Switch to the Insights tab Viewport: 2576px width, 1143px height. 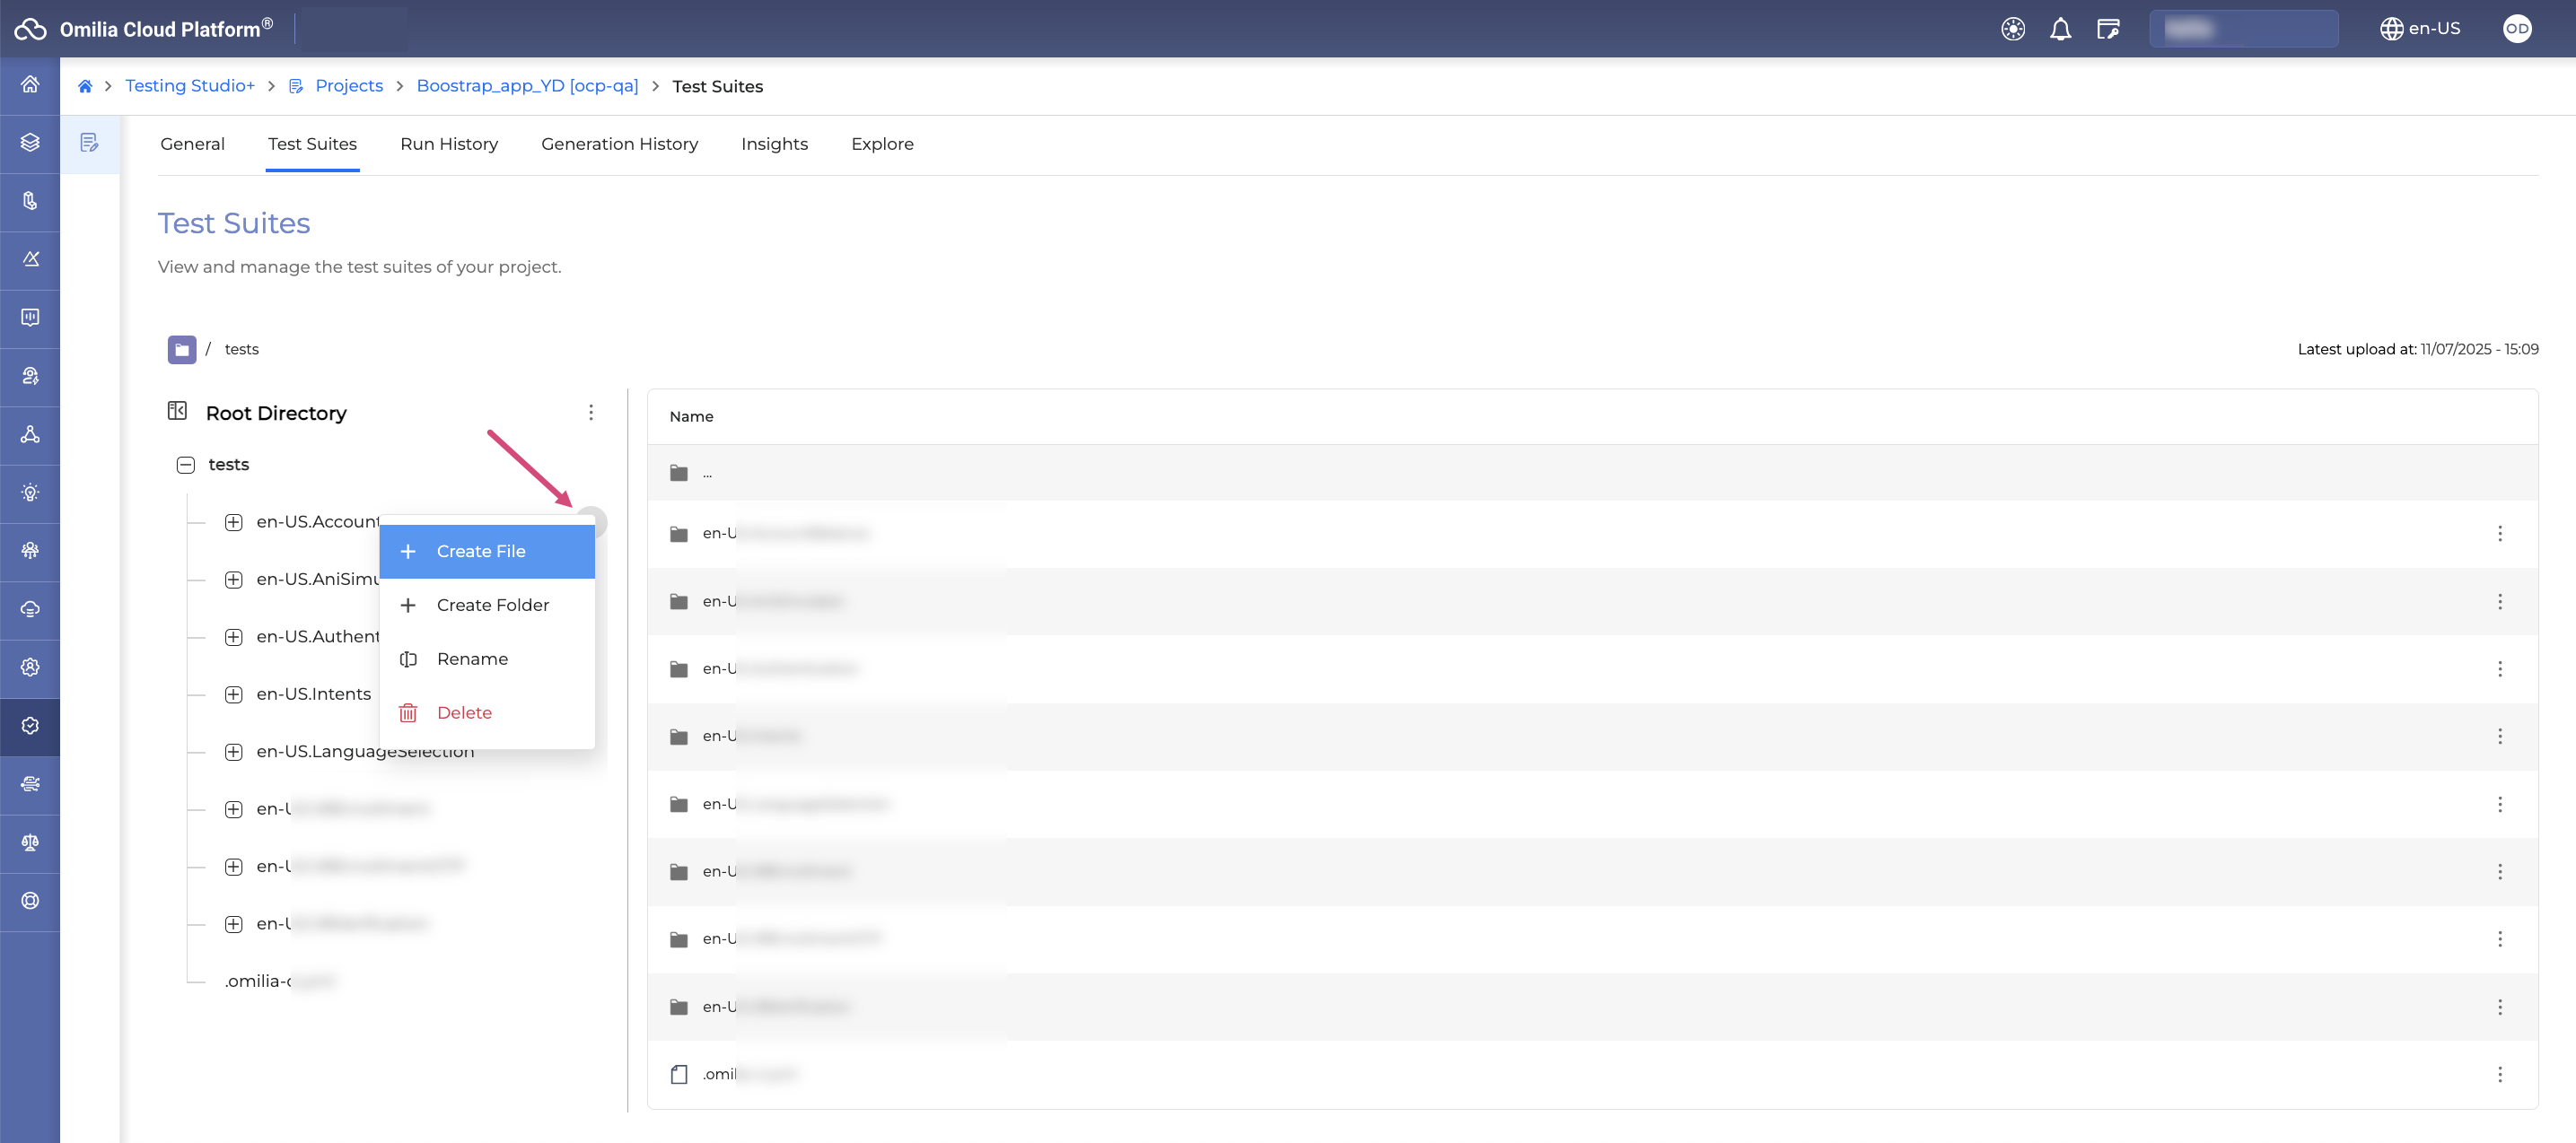[774, 144]
